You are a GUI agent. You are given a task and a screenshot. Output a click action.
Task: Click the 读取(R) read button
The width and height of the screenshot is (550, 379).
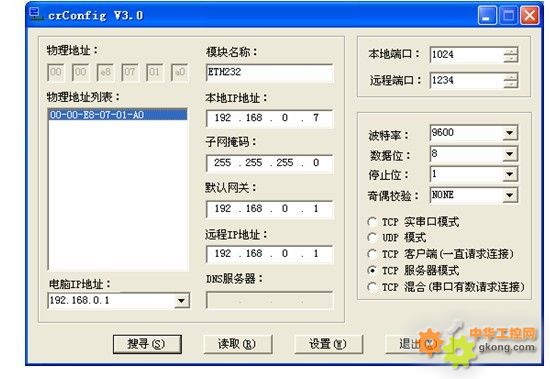[x=238, y=344]
